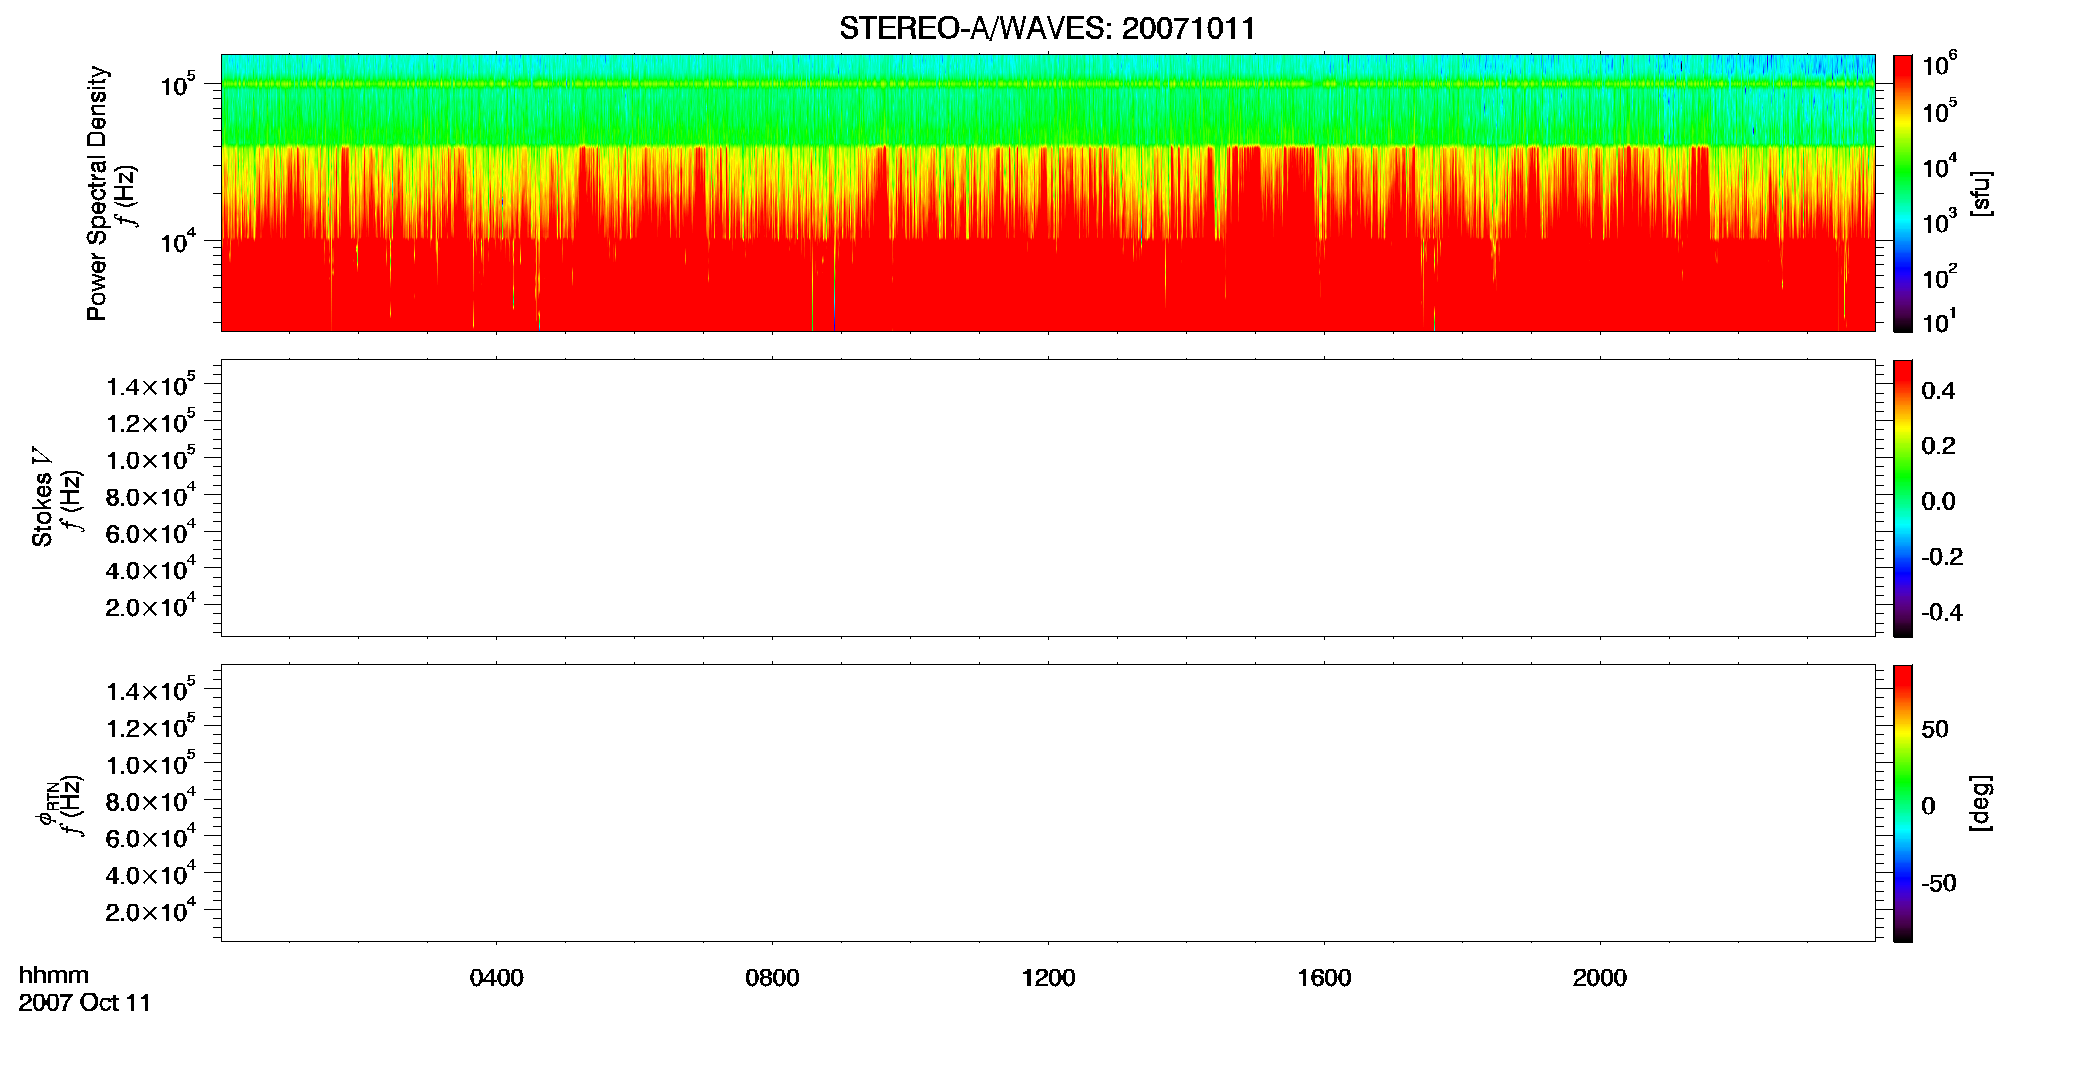Viewport: 2096px width, 1080px height.
Task: Click the 1600 time tick label
Action: point(1324,978)
